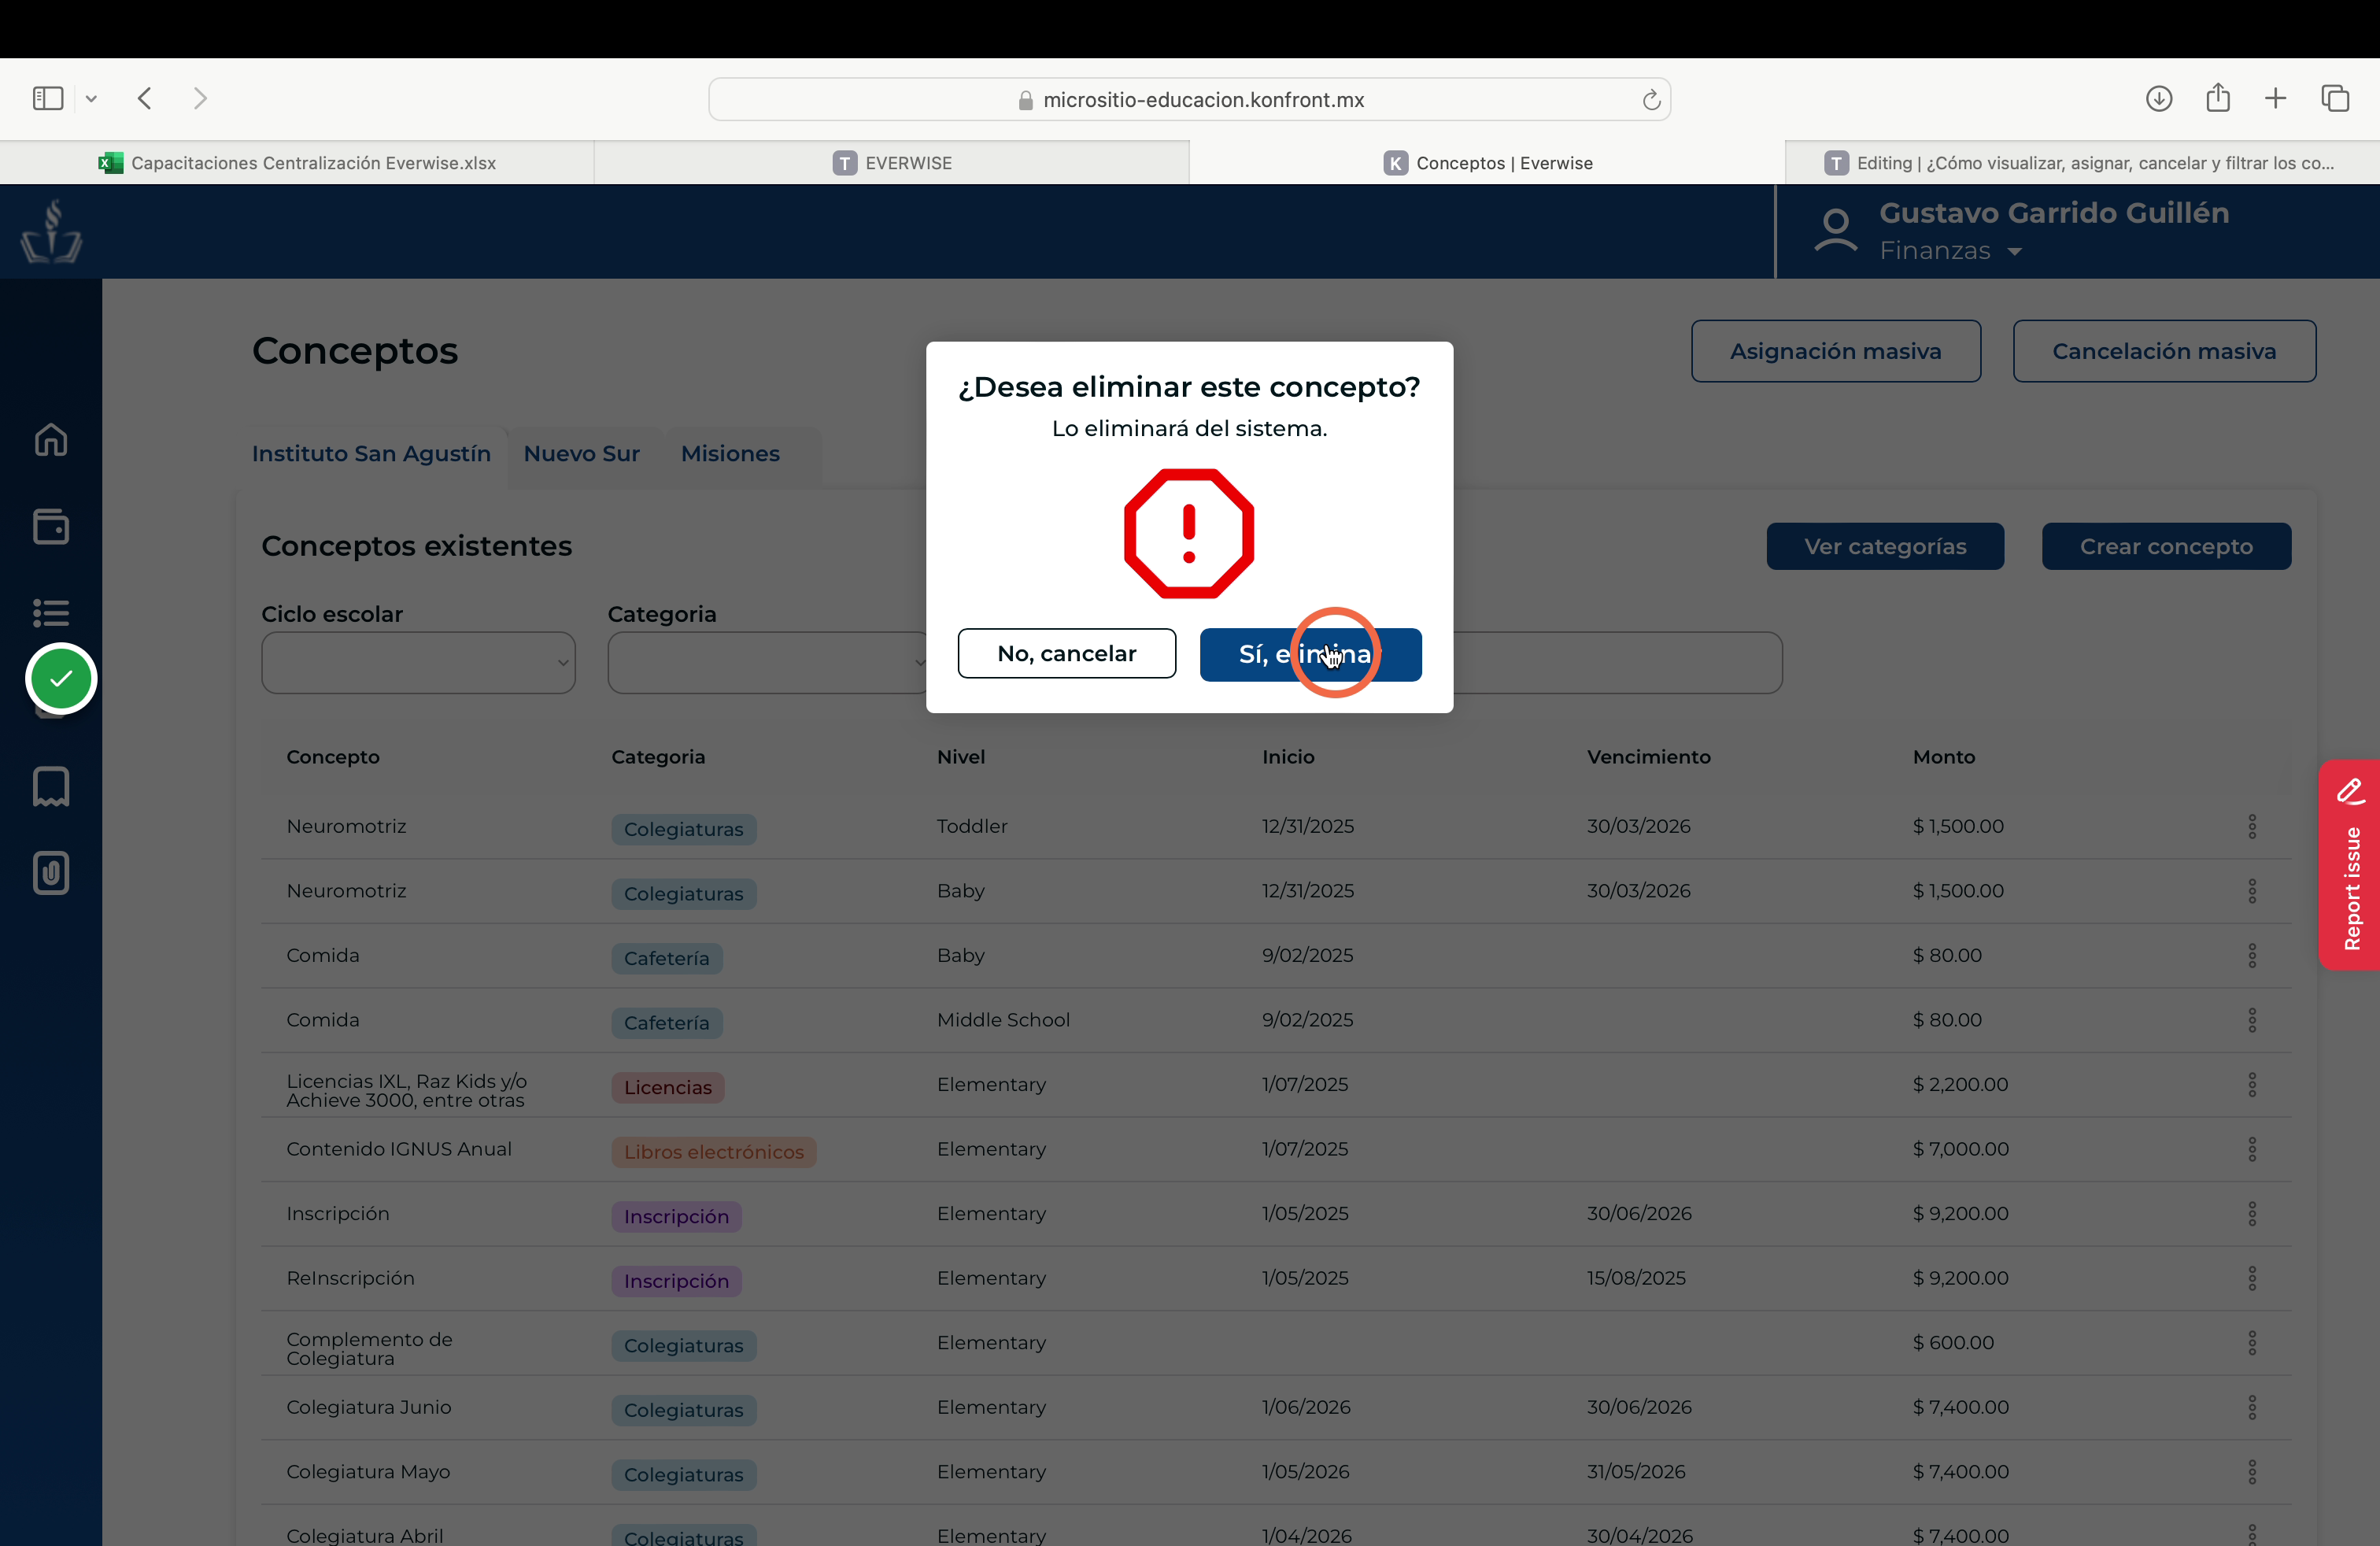Screen dimensions: 2380x1546
Task: Click the browser forward arrow
Action: pos(200,98)
